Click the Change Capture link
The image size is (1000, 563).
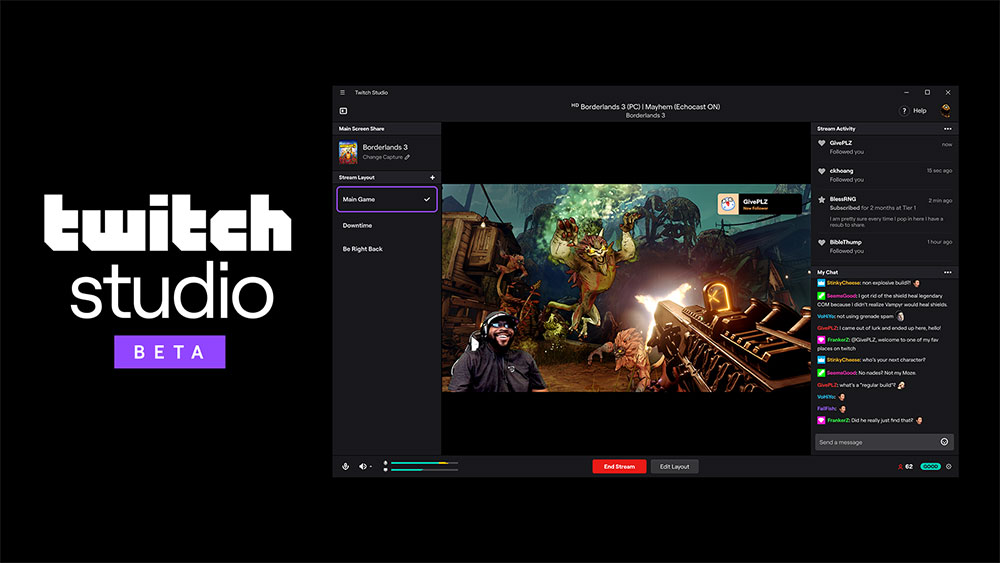[386, 157]
